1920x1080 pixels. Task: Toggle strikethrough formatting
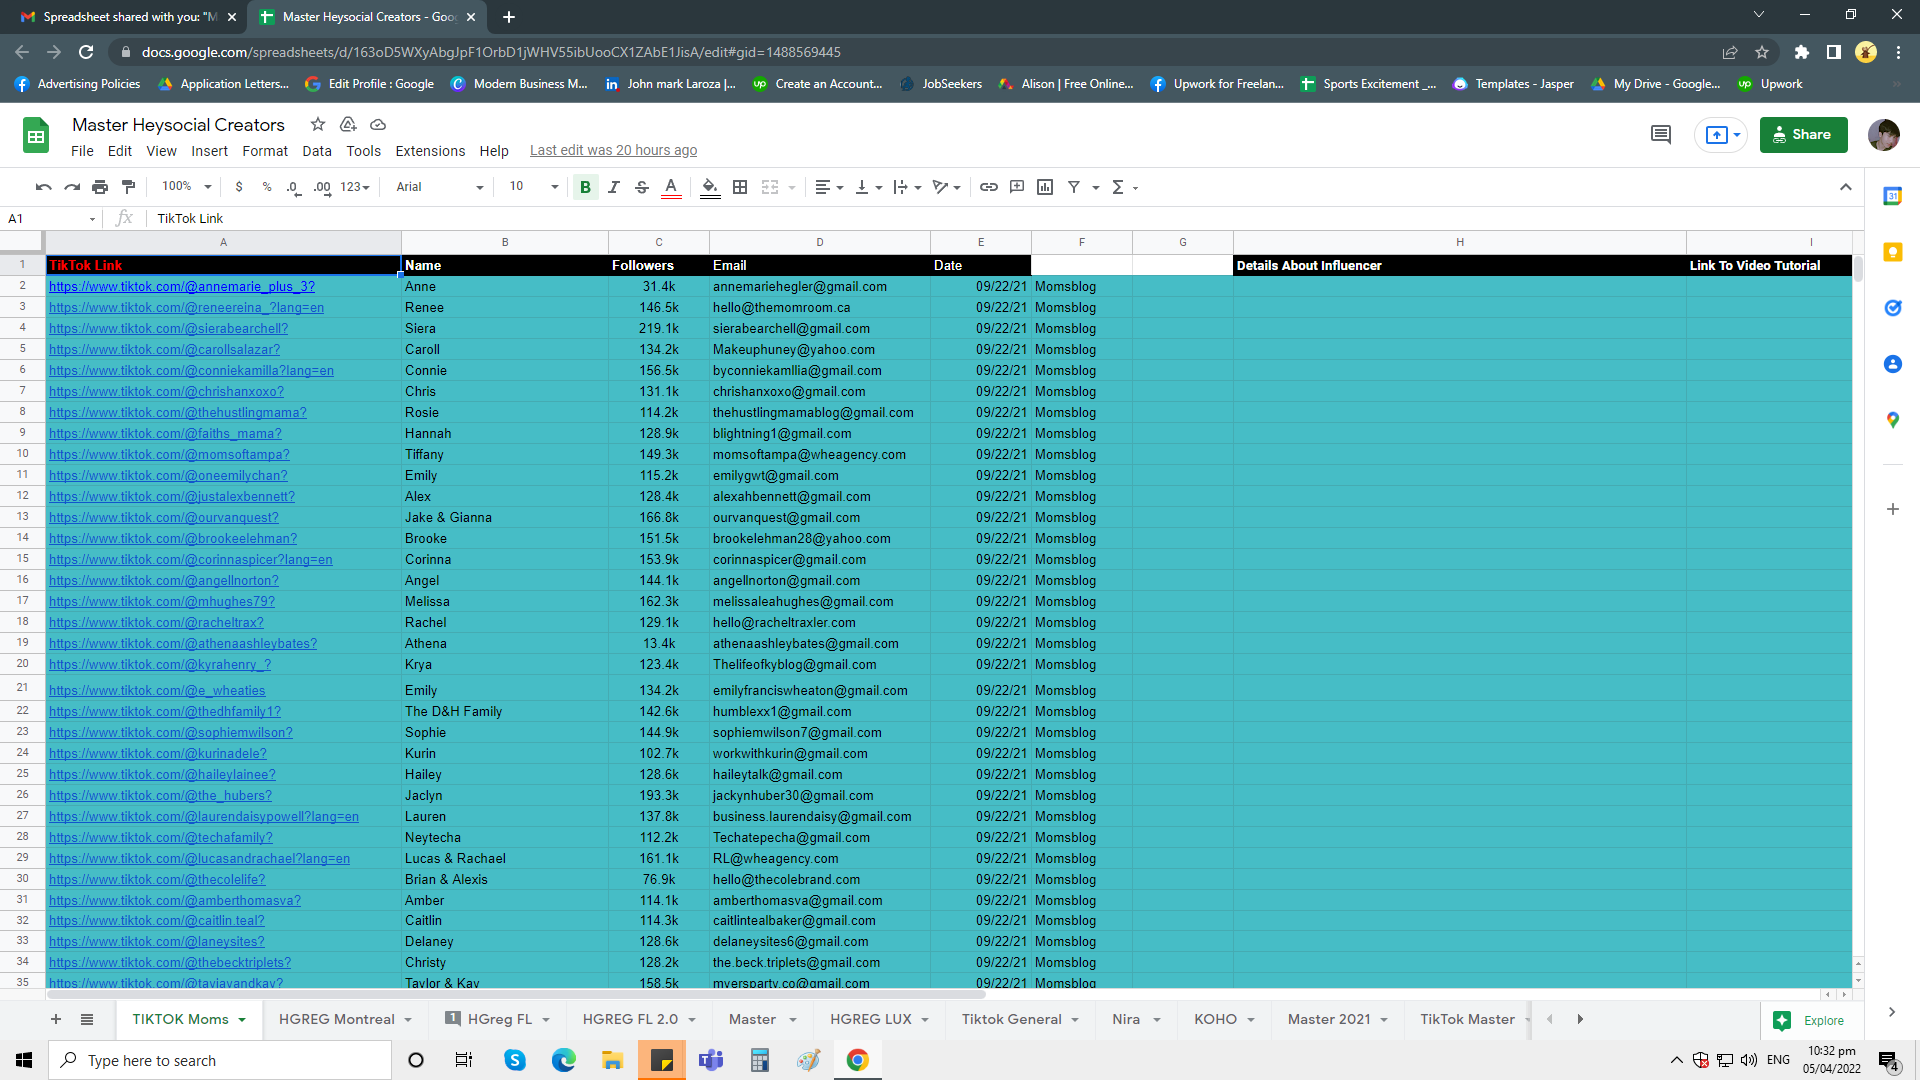pos(642,187)
